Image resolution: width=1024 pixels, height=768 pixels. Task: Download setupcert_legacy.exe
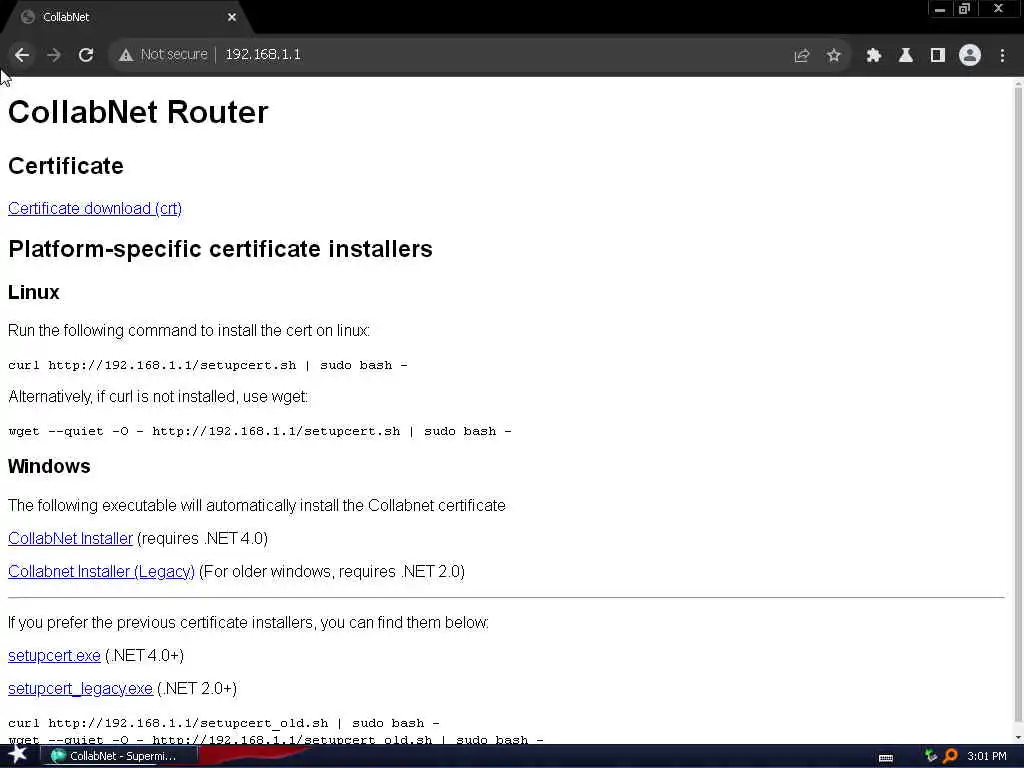click(80, 688)
